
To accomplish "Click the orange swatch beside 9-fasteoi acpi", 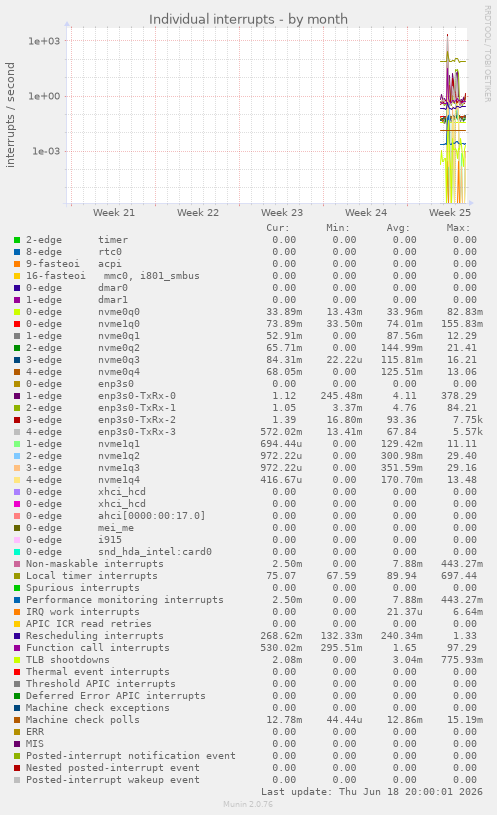I will coord(17,264).
